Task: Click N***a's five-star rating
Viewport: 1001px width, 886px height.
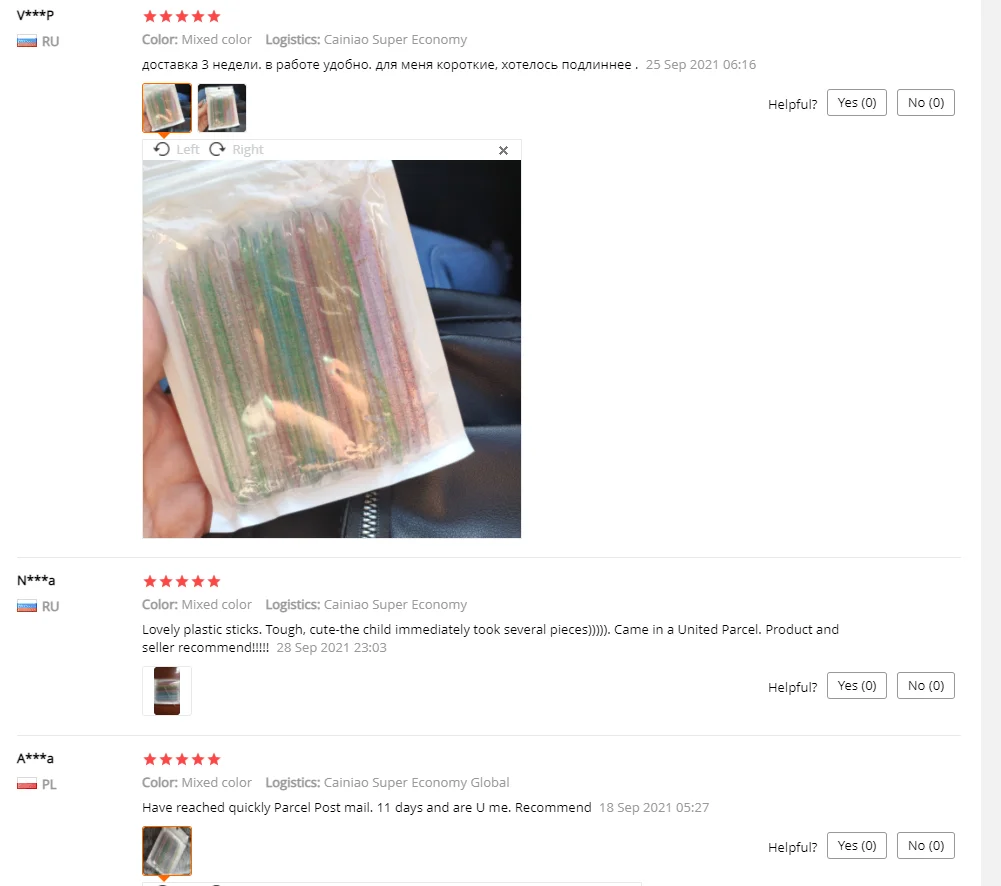Action: [x=182, y=581]
